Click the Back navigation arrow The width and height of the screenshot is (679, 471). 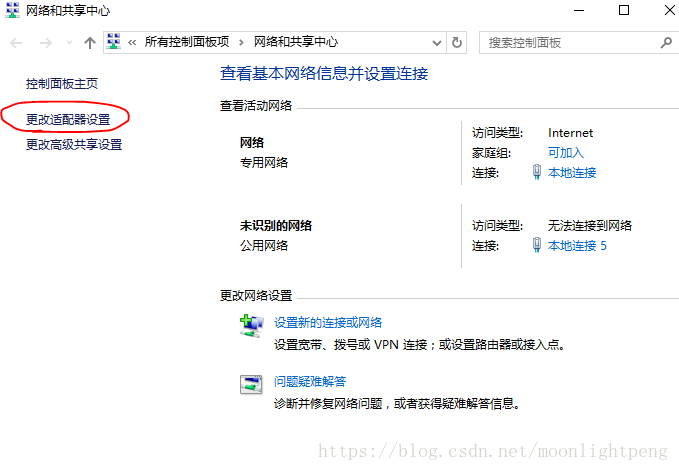(16, 43)
